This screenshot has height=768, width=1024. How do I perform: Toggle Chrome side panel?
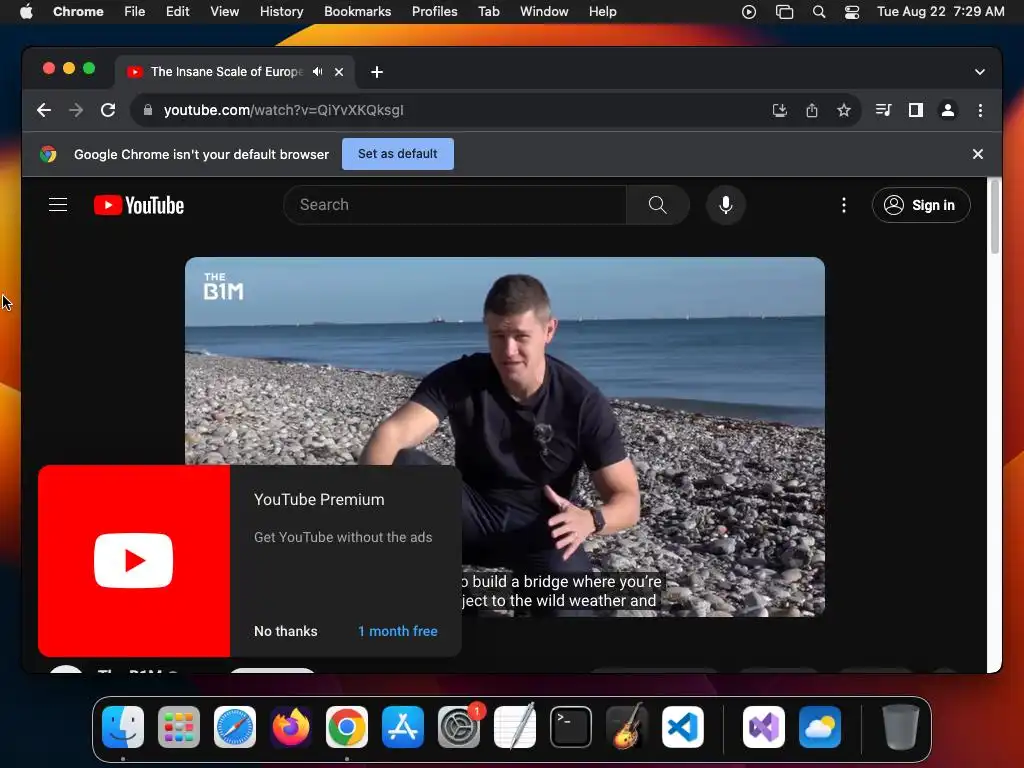coord(916,110)
